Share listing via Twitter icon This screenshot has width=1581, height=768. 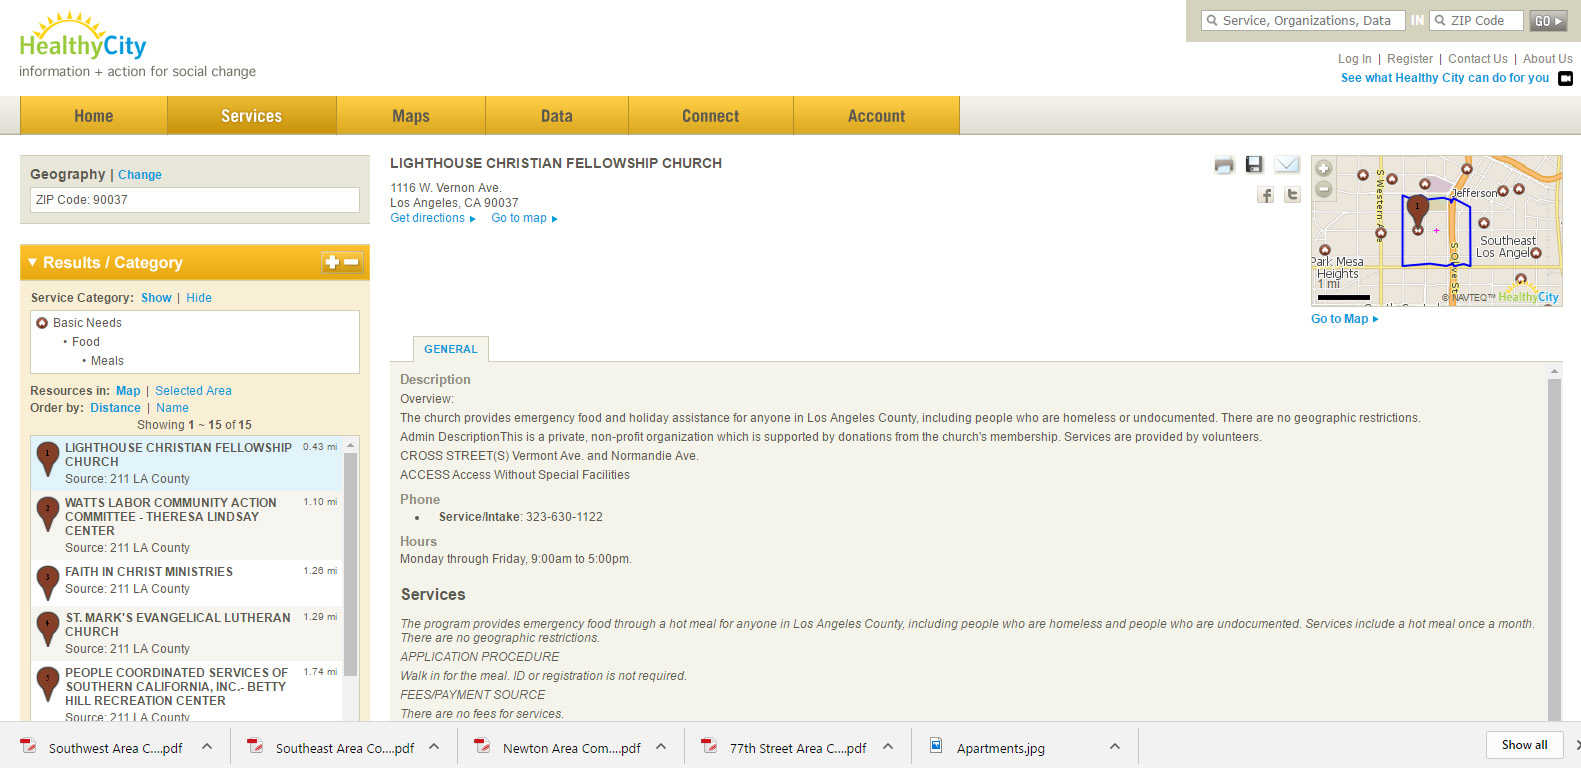click(x=1292, y=195)
